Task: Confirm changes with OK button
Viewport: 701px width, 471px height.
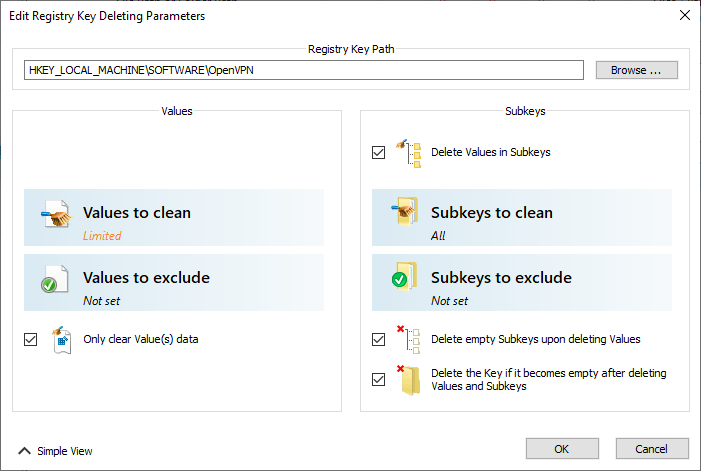Action: (562, 449)
